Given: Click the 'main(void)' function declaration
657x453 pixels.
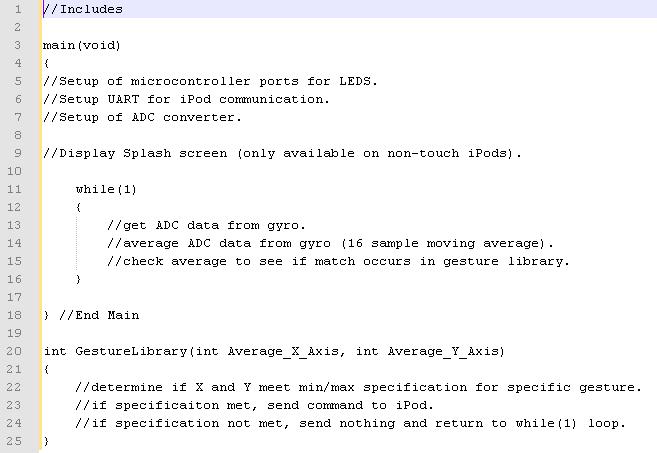Looking at the screenshot, I should click(82, 45).
